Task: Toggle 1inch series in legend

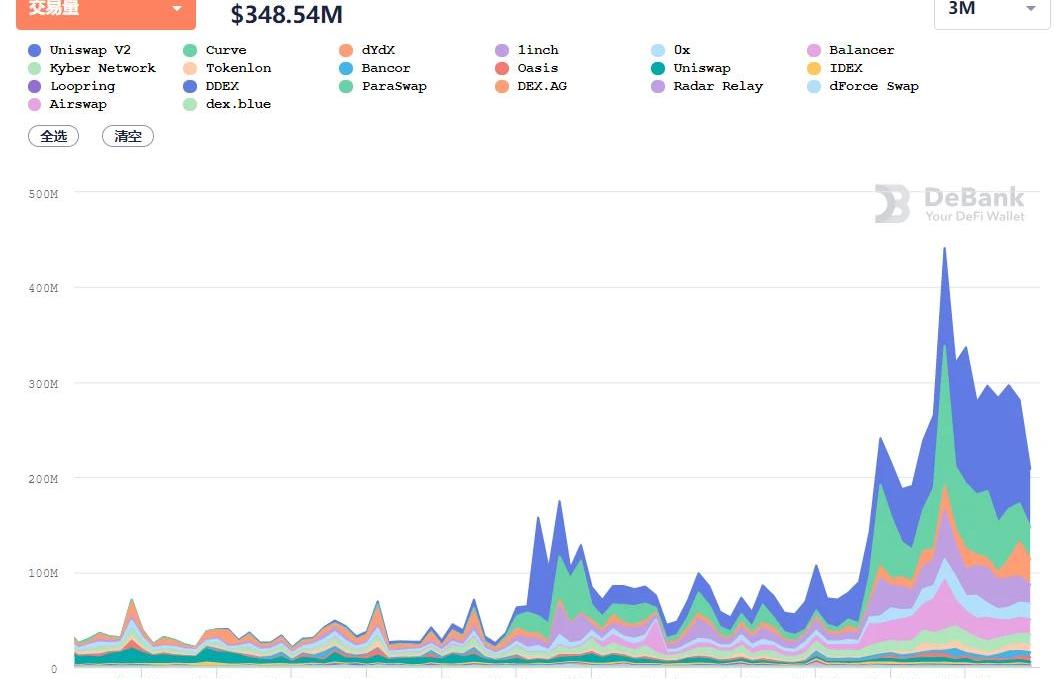Action: coord(527,50)
